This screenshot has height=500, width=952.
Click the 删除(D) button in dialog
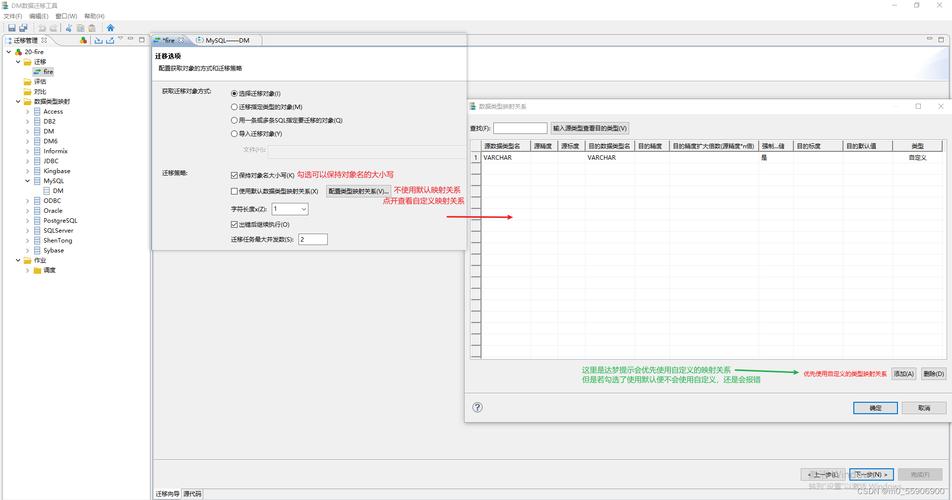[x=933, y=374]
